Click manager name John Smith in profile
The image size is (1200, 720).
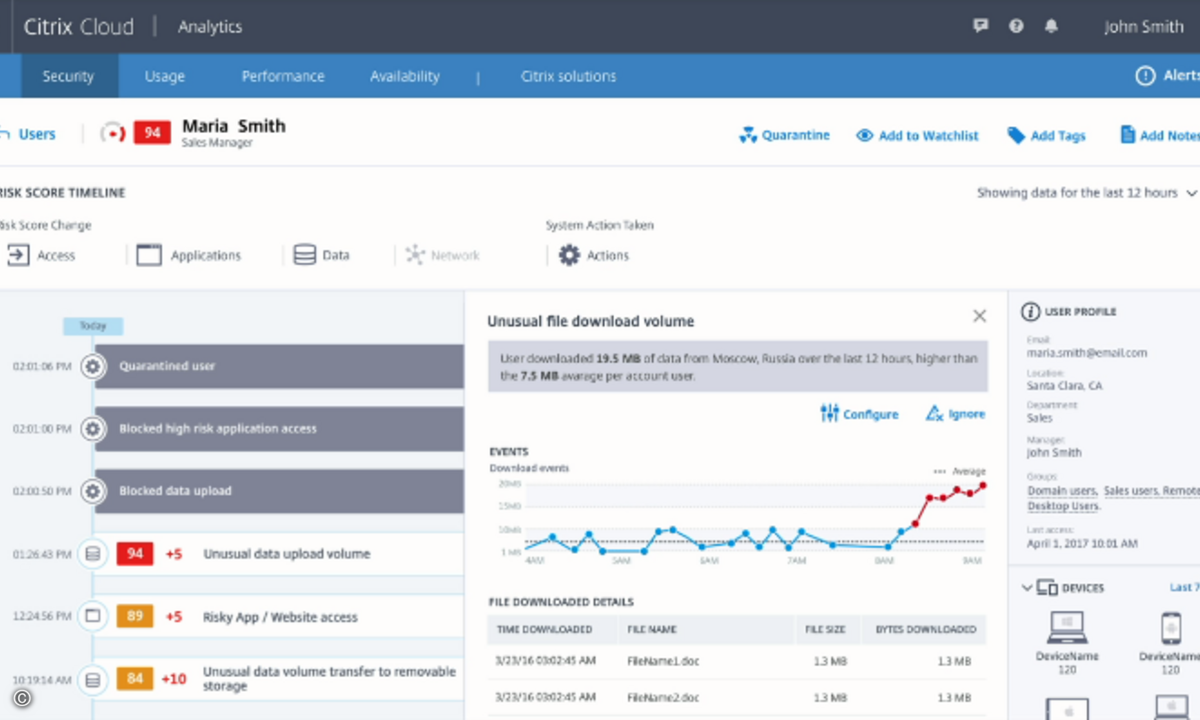click(x=1054, y=453)
